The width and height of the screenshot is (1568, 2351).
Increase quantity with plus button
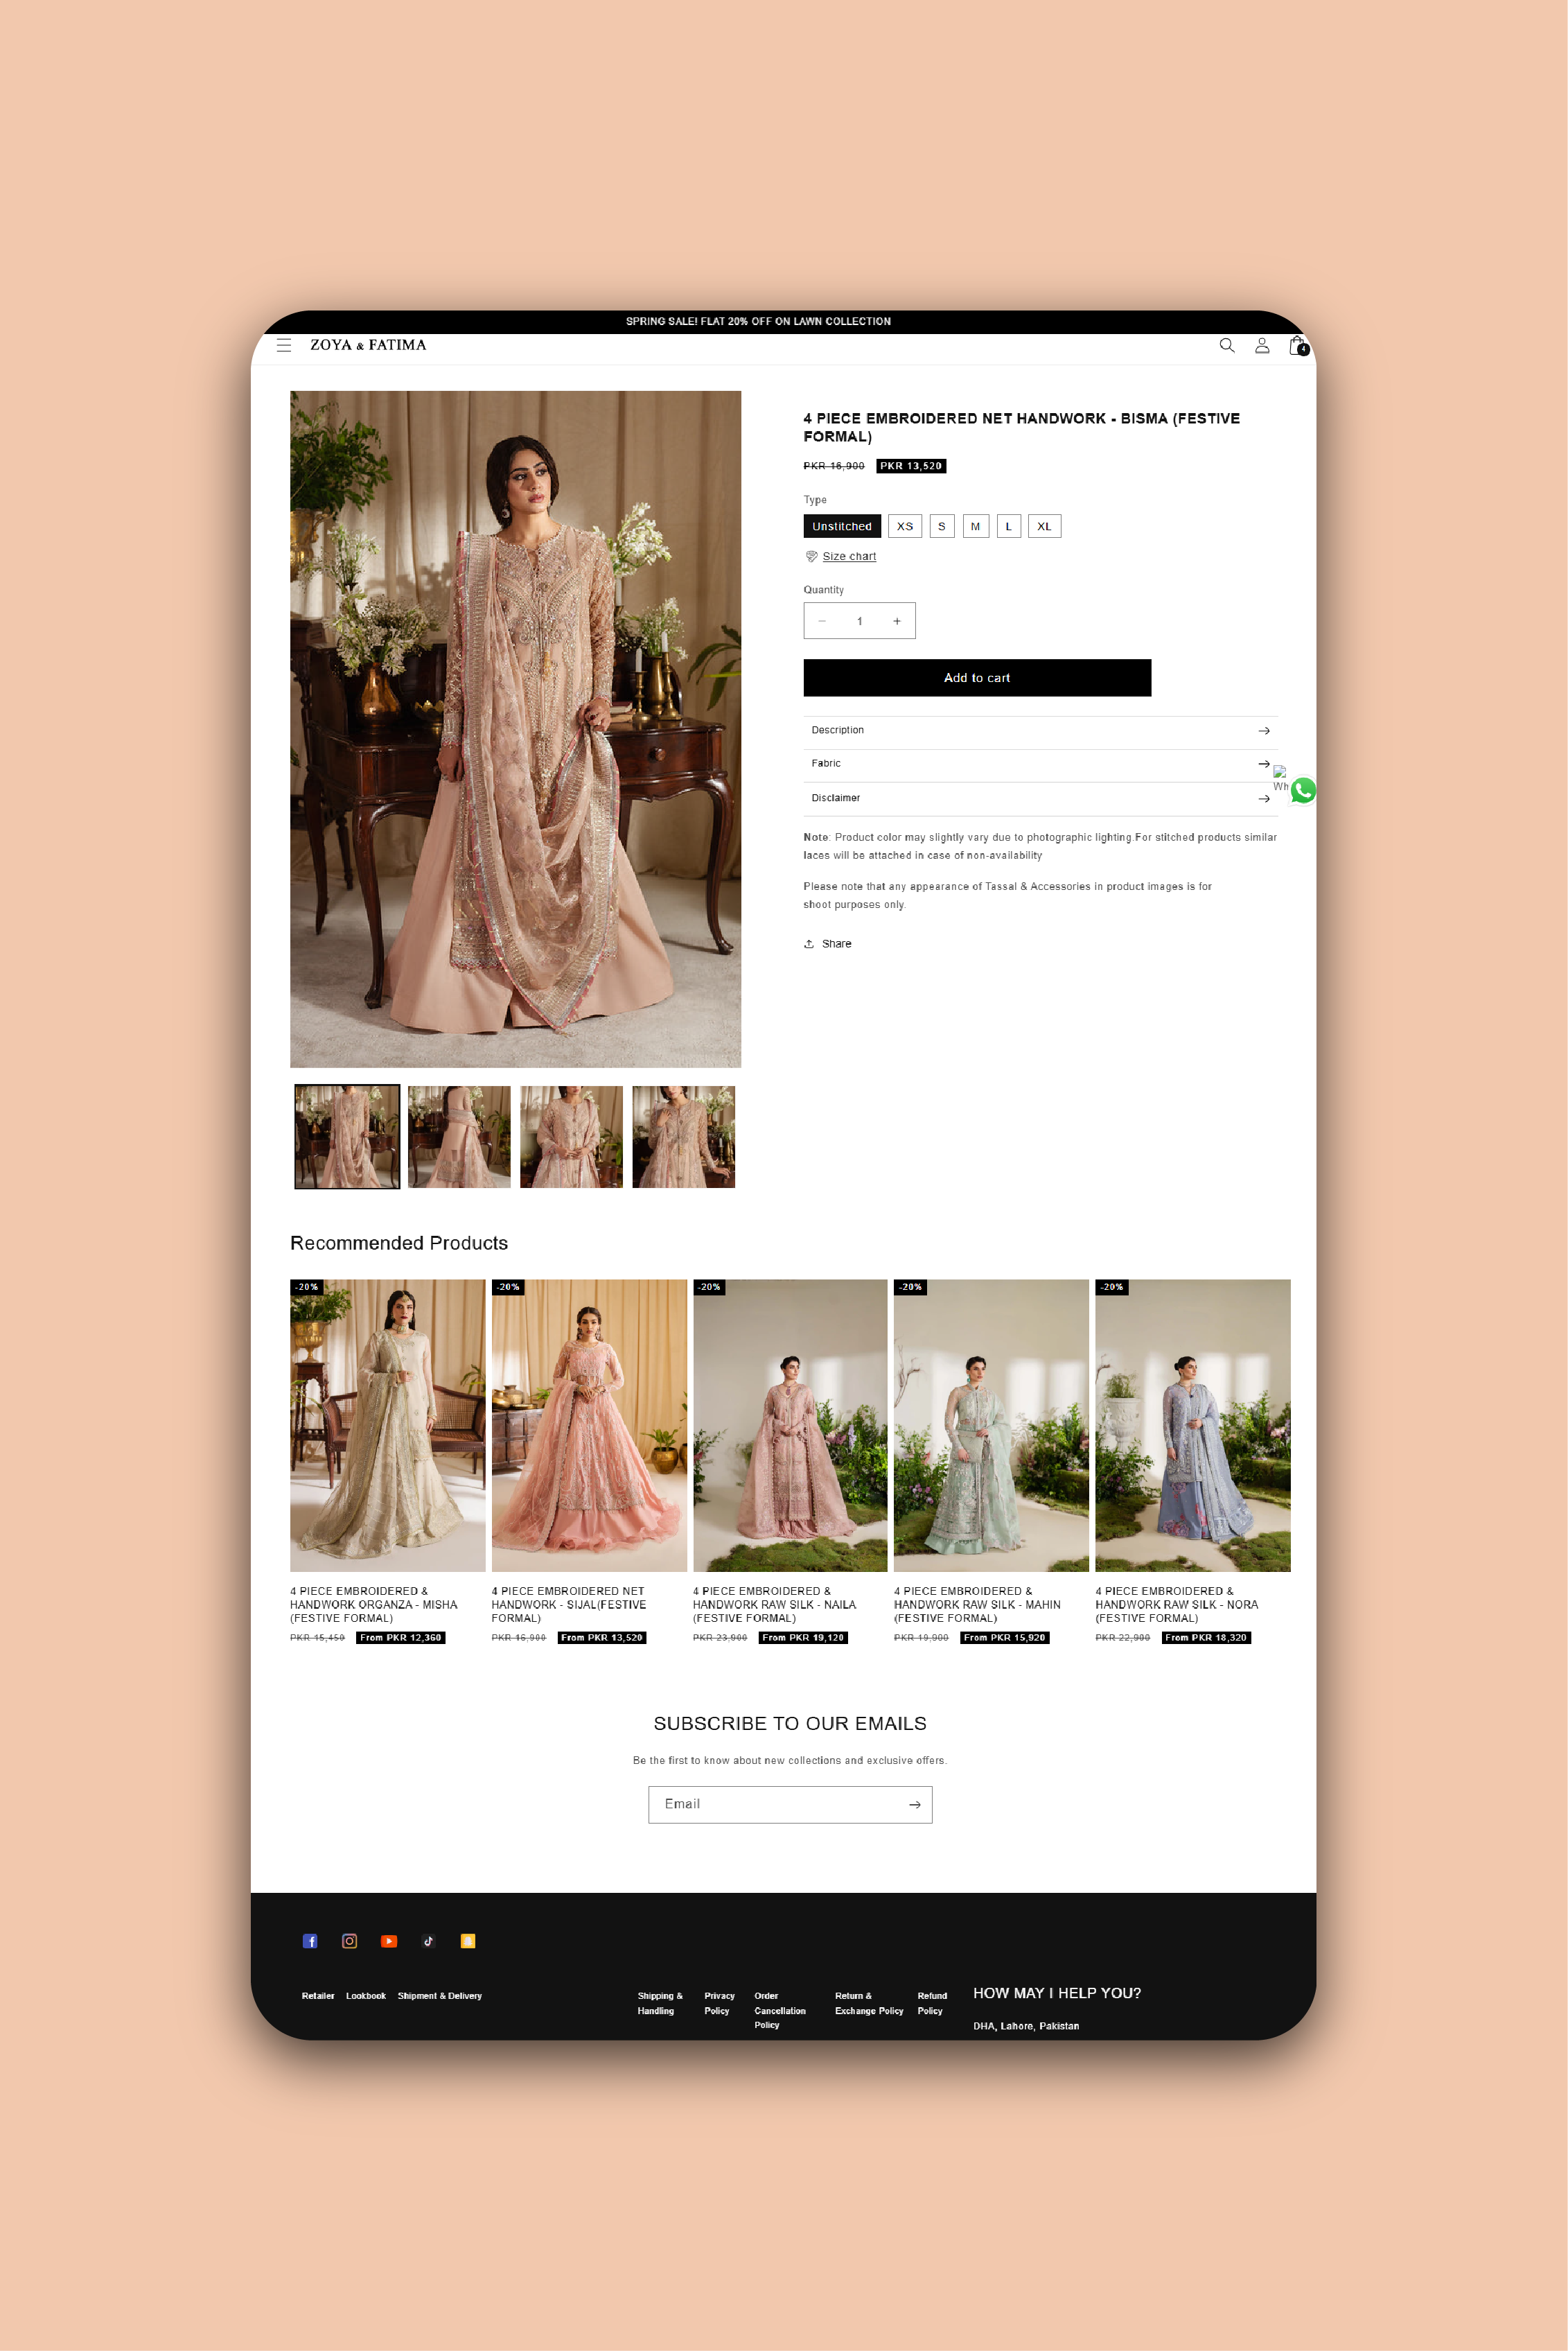tap(896, 621)
